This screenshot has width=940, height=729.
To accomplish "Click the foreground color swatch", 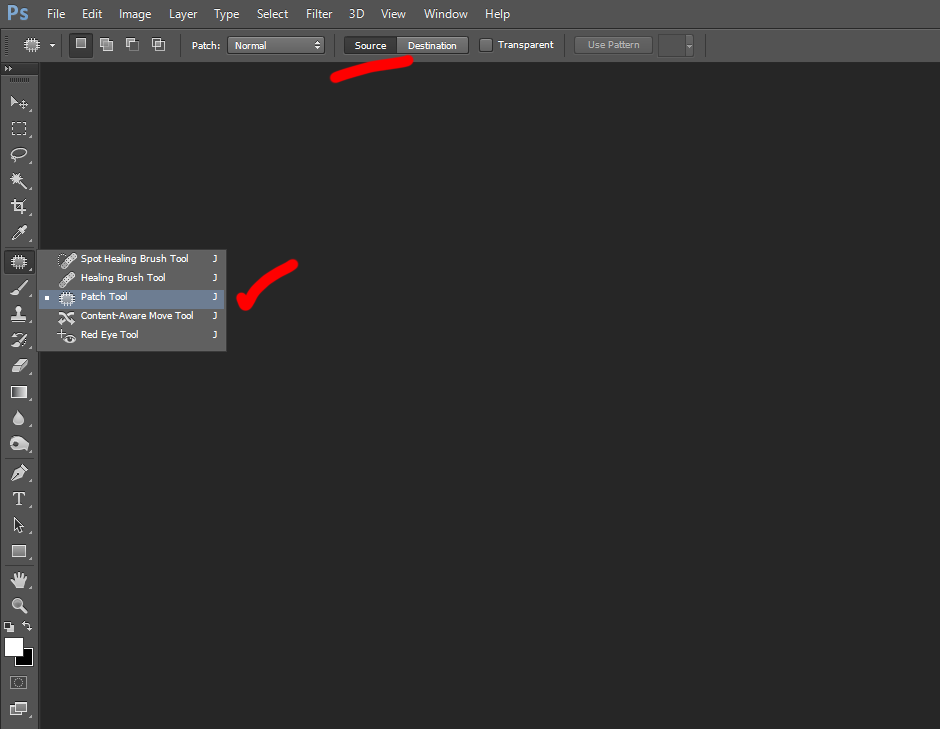I will (x=12, y=646).
